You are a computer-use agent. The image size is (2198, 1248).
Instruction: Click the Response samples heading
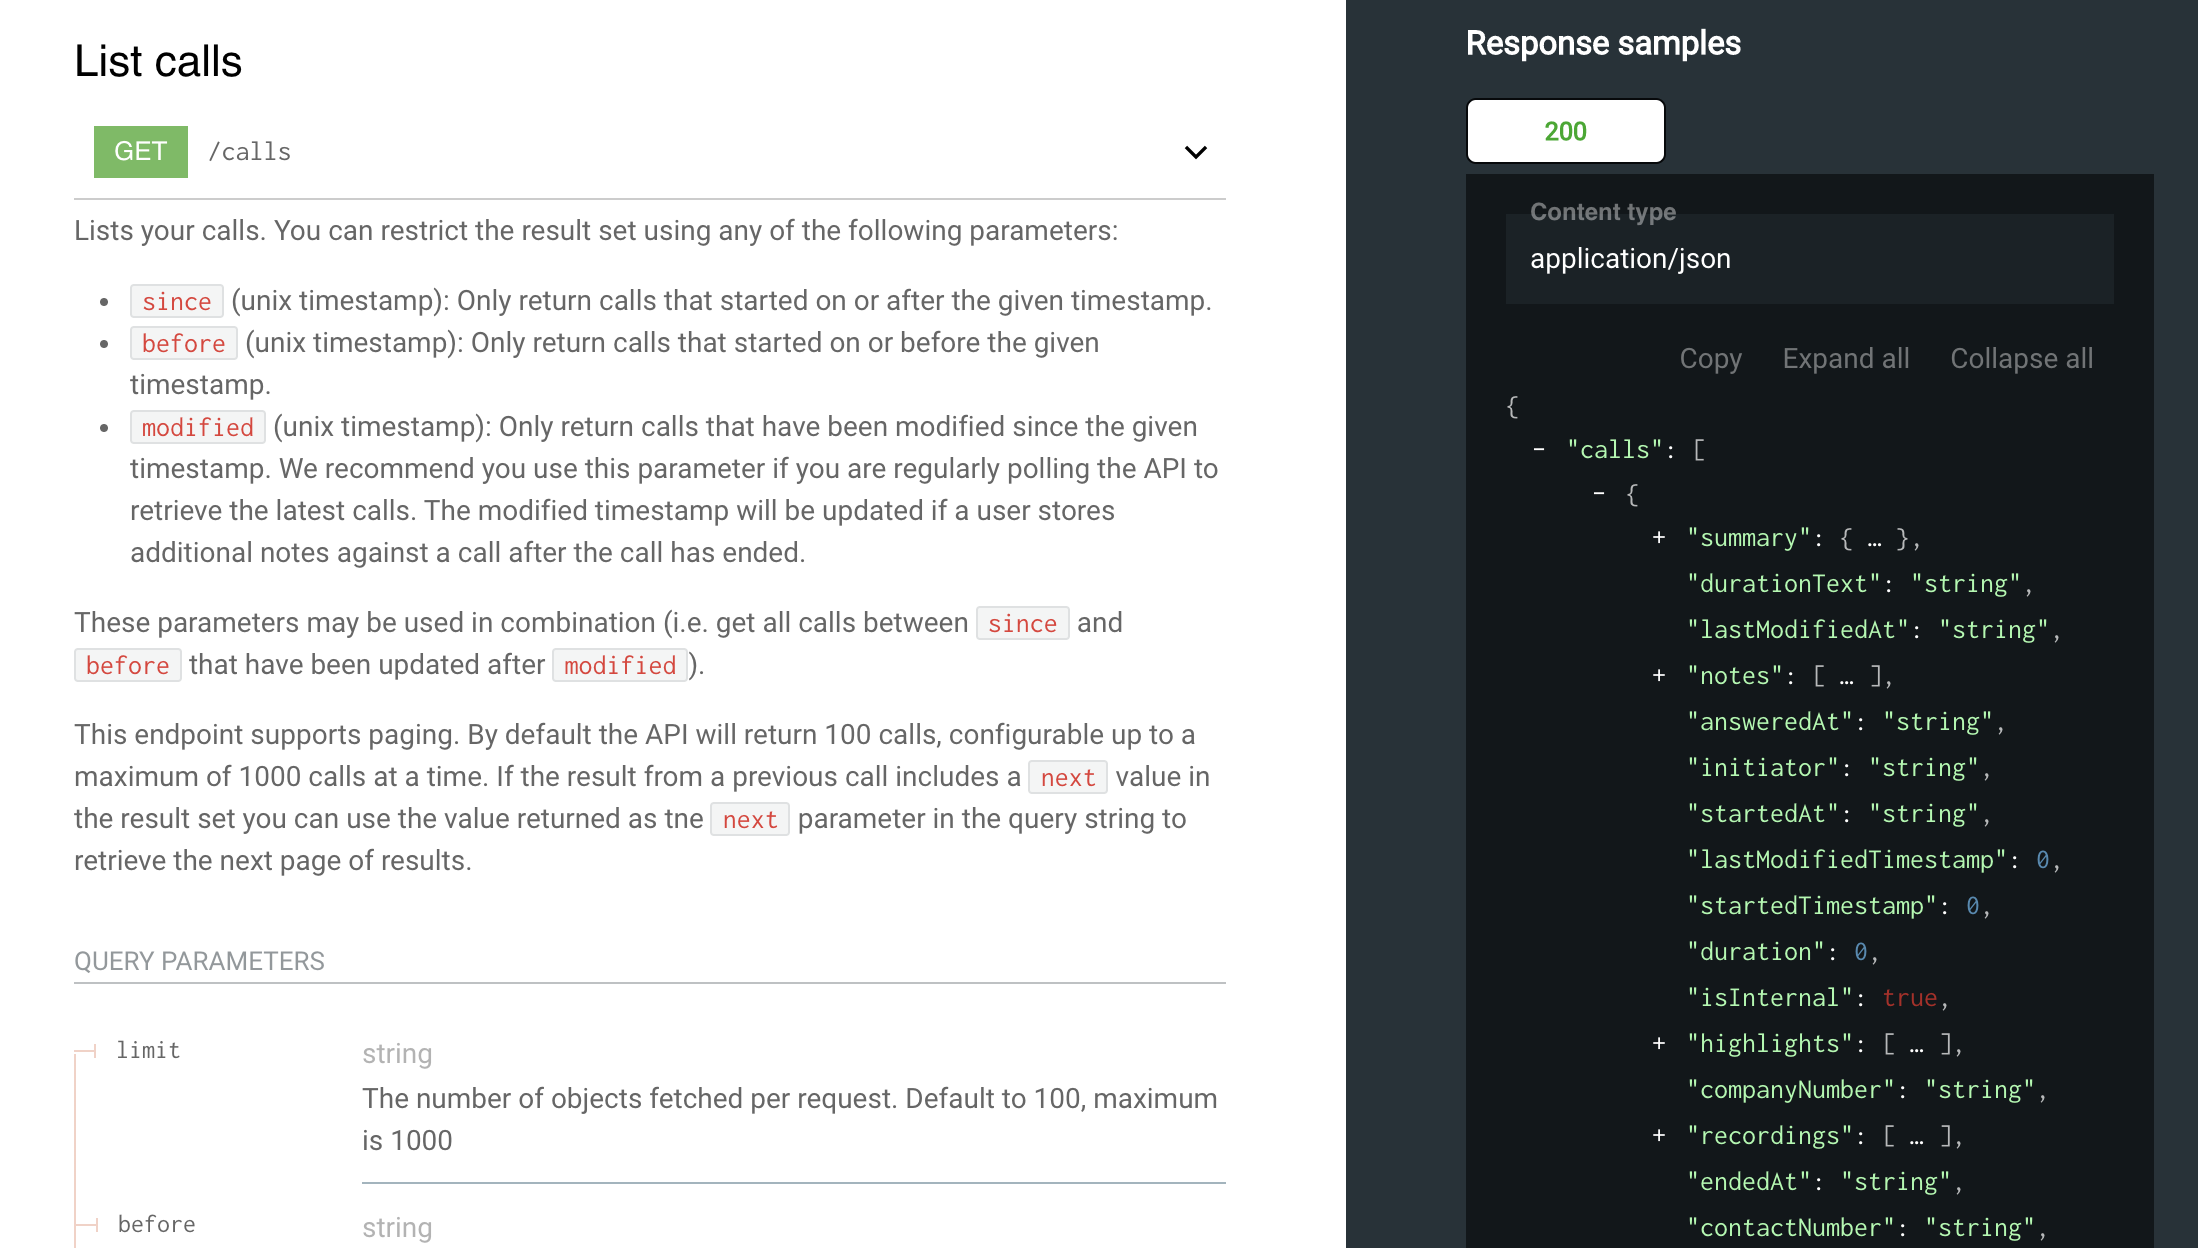1602,44
